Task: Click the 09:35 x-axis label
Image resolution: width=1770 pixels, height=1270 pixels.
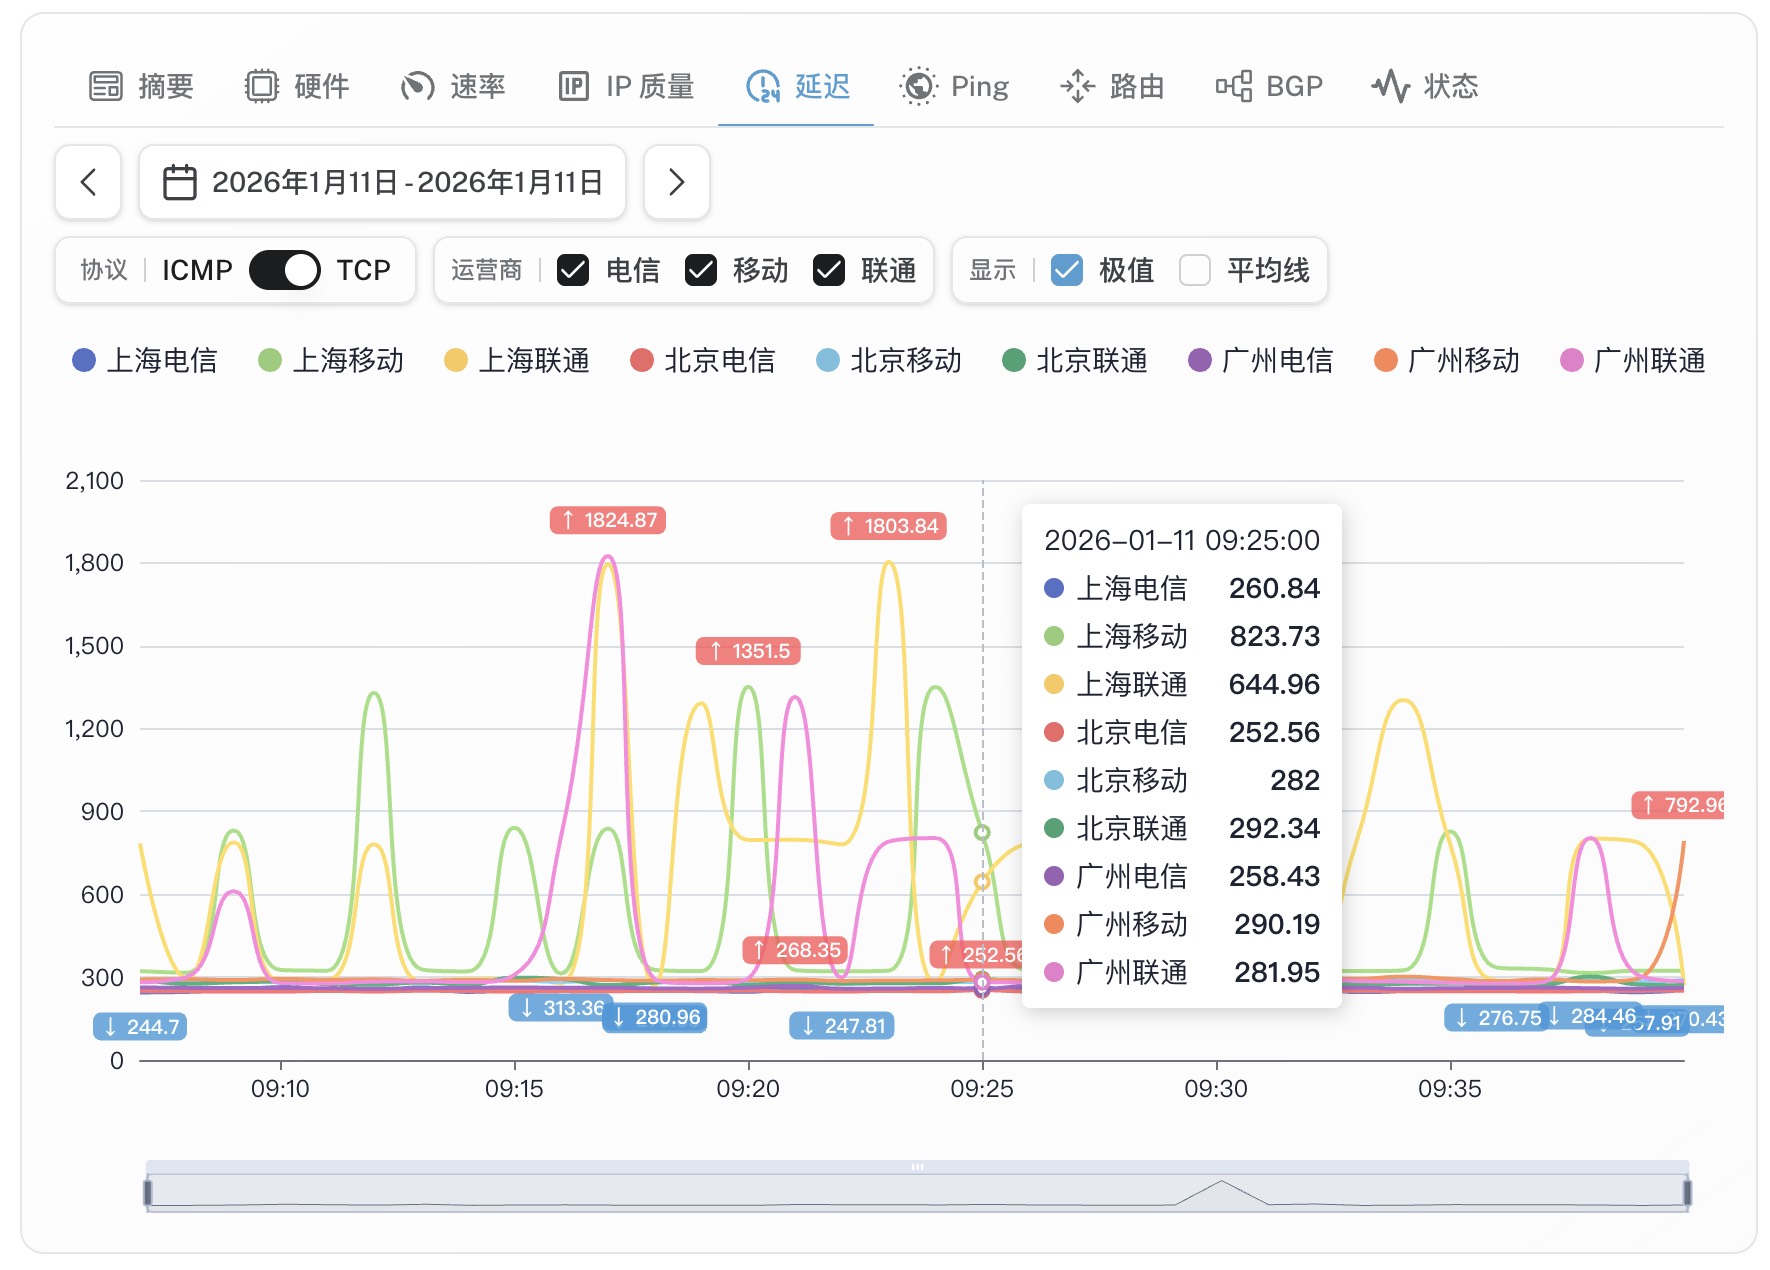Action: pos(1450,1089)
